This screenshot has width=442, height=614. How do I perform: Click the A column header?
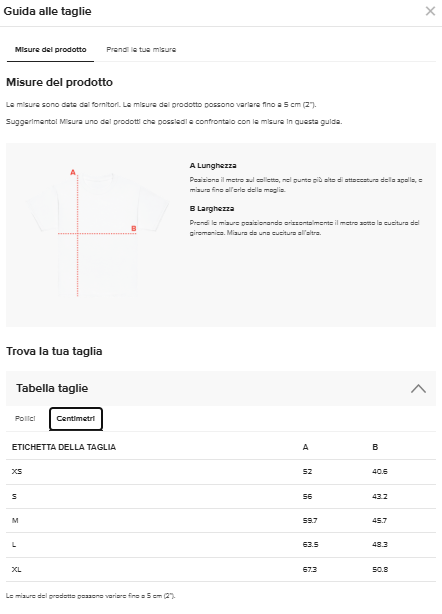(305, 447)
